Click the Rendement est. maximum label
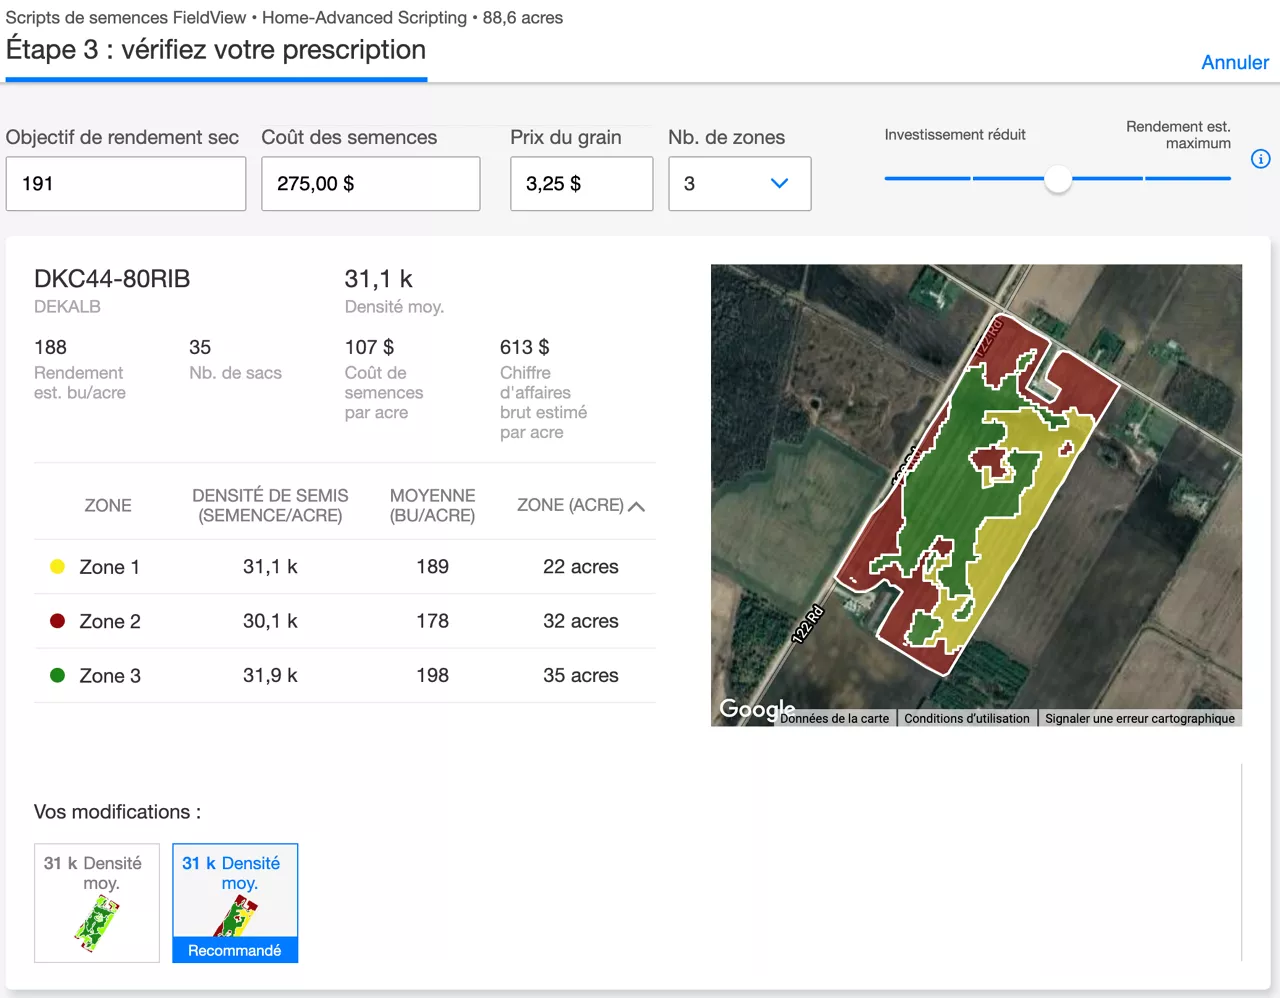1280x998 pixels. (1178, 135)
